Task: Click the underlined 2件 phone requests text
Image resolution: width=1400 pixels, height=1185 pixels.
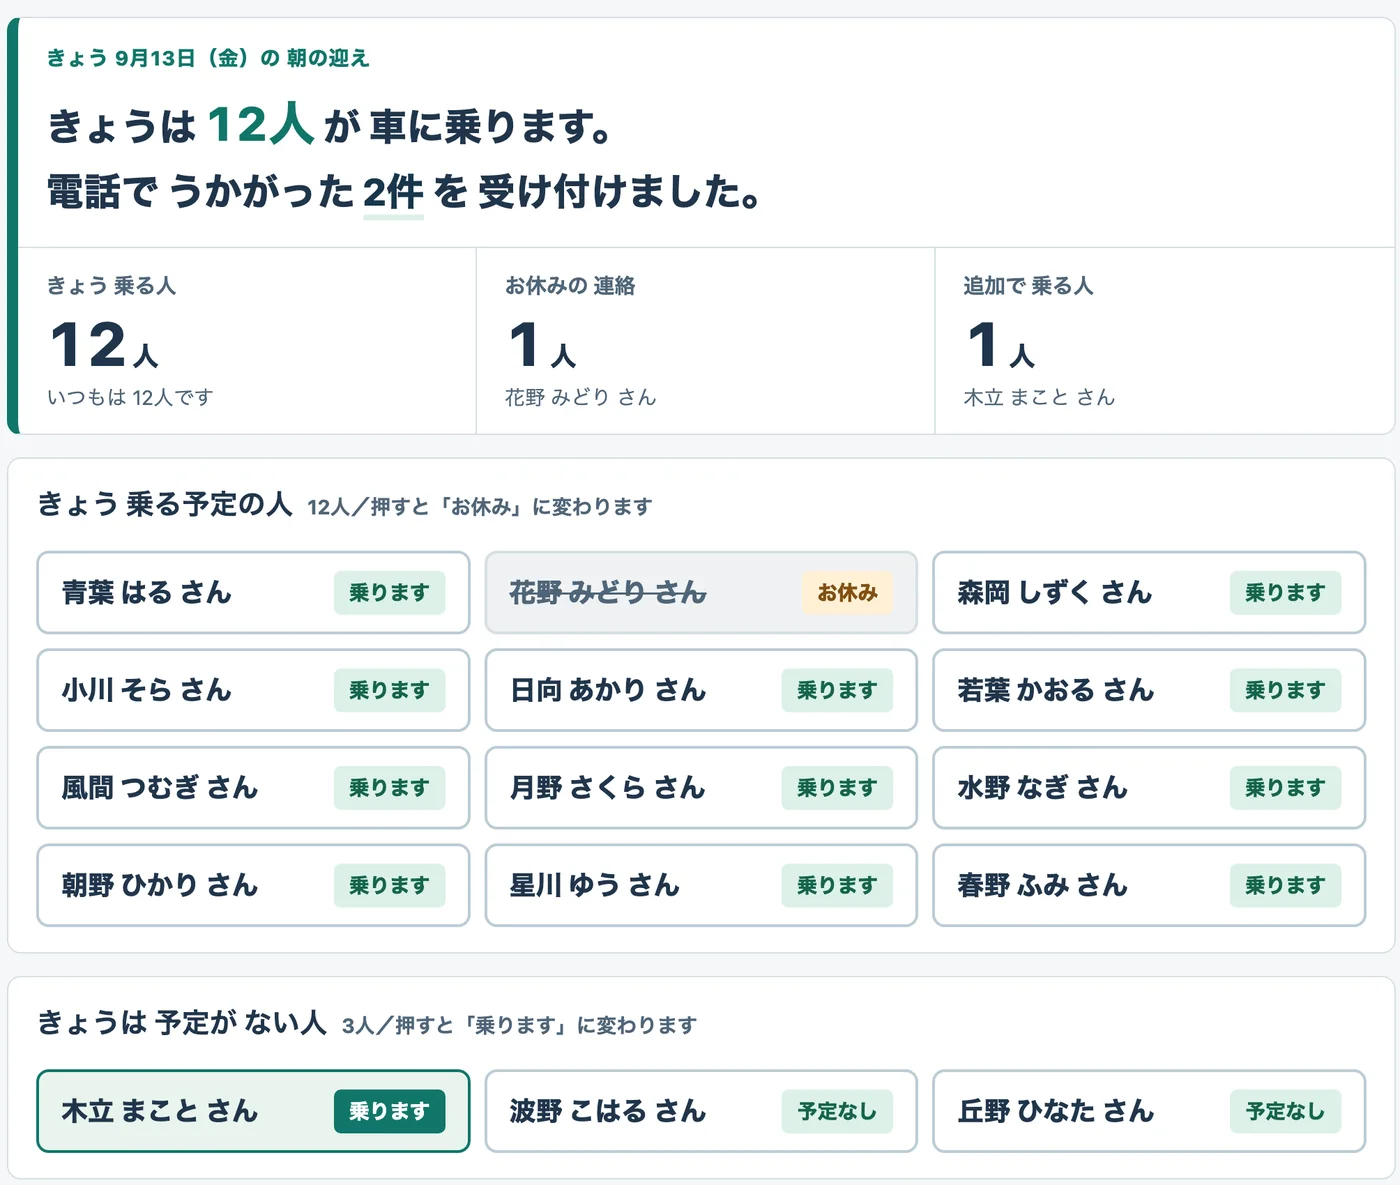Action: [x=393, y=192]
